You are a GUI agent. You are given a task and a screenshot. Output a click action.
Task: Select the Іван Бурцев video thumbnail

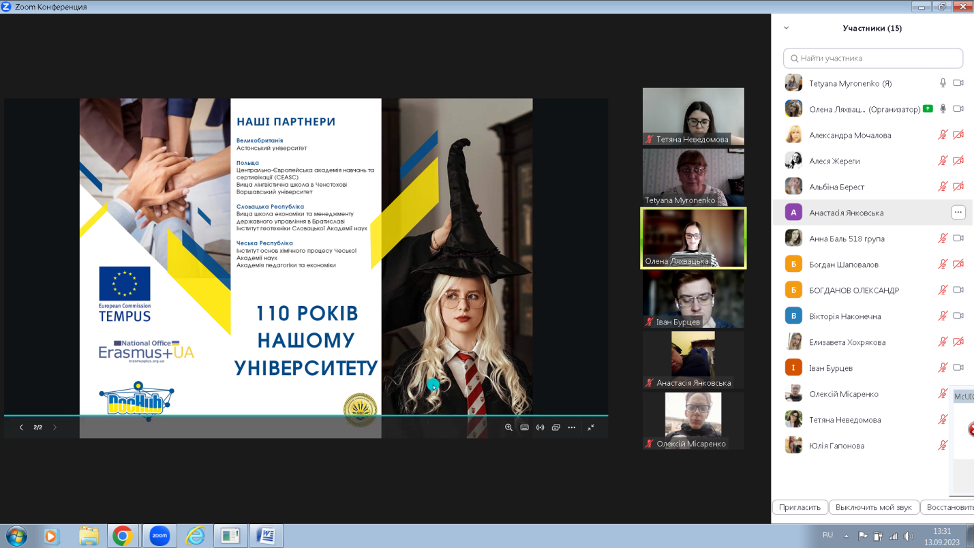[693, 299]
